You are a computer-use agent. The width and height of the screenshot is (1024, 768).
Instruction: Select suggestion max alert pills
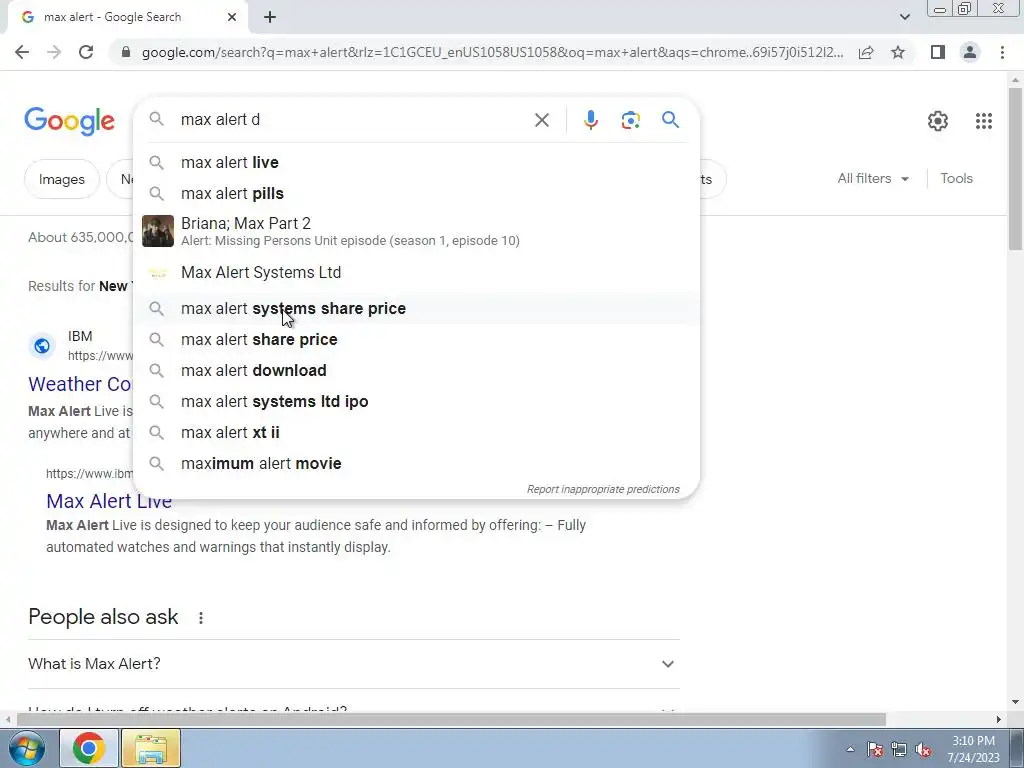[416, 194]
